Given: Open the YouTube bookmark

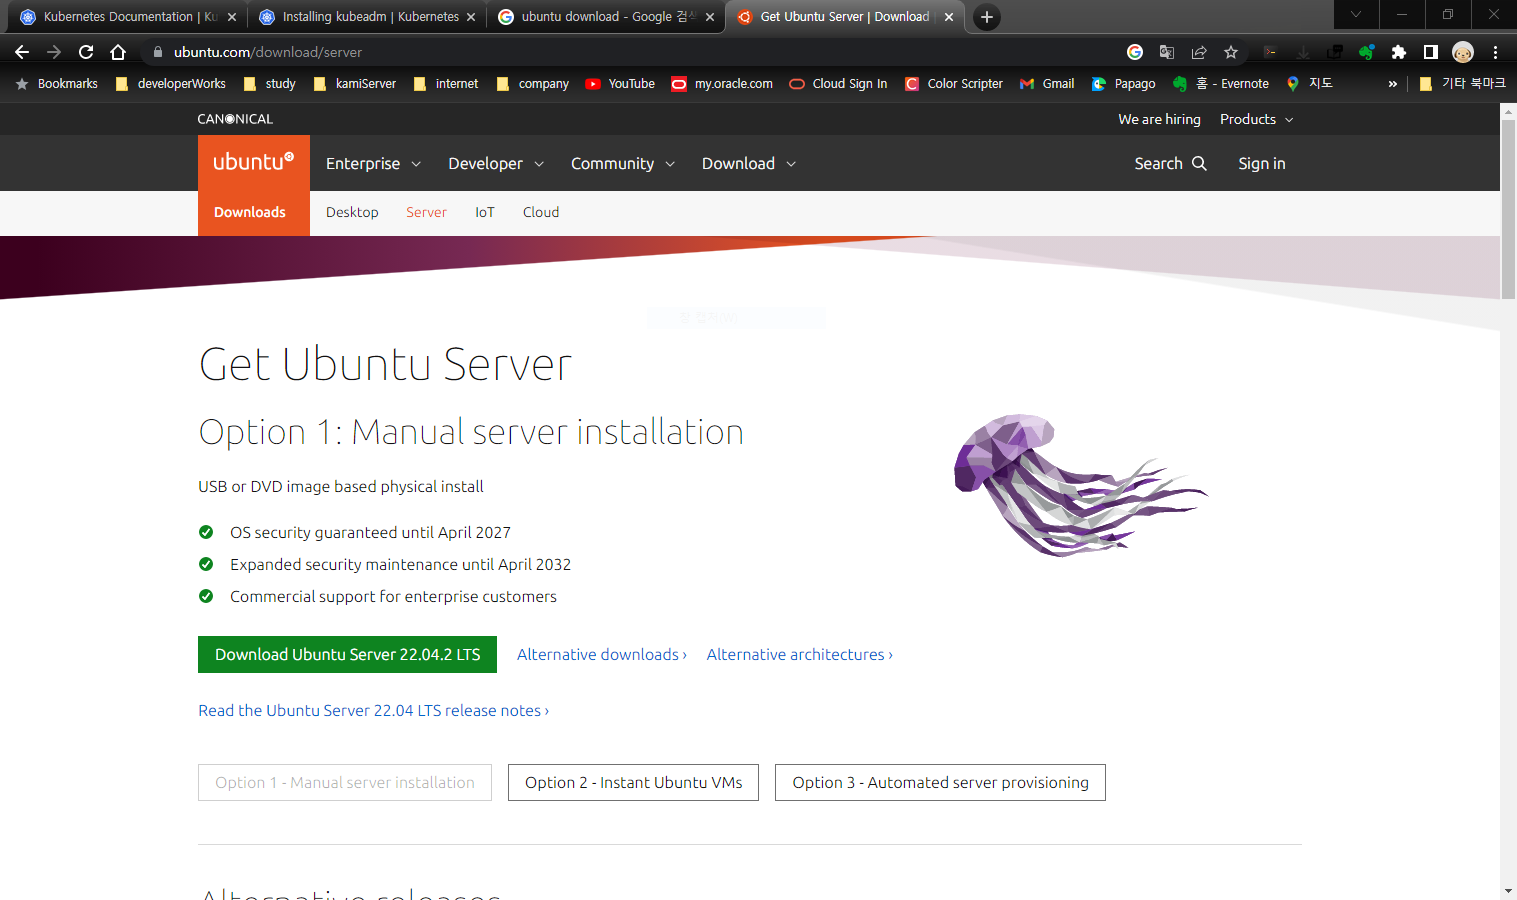Looking at the screenshot, I should tap(620, 84).
